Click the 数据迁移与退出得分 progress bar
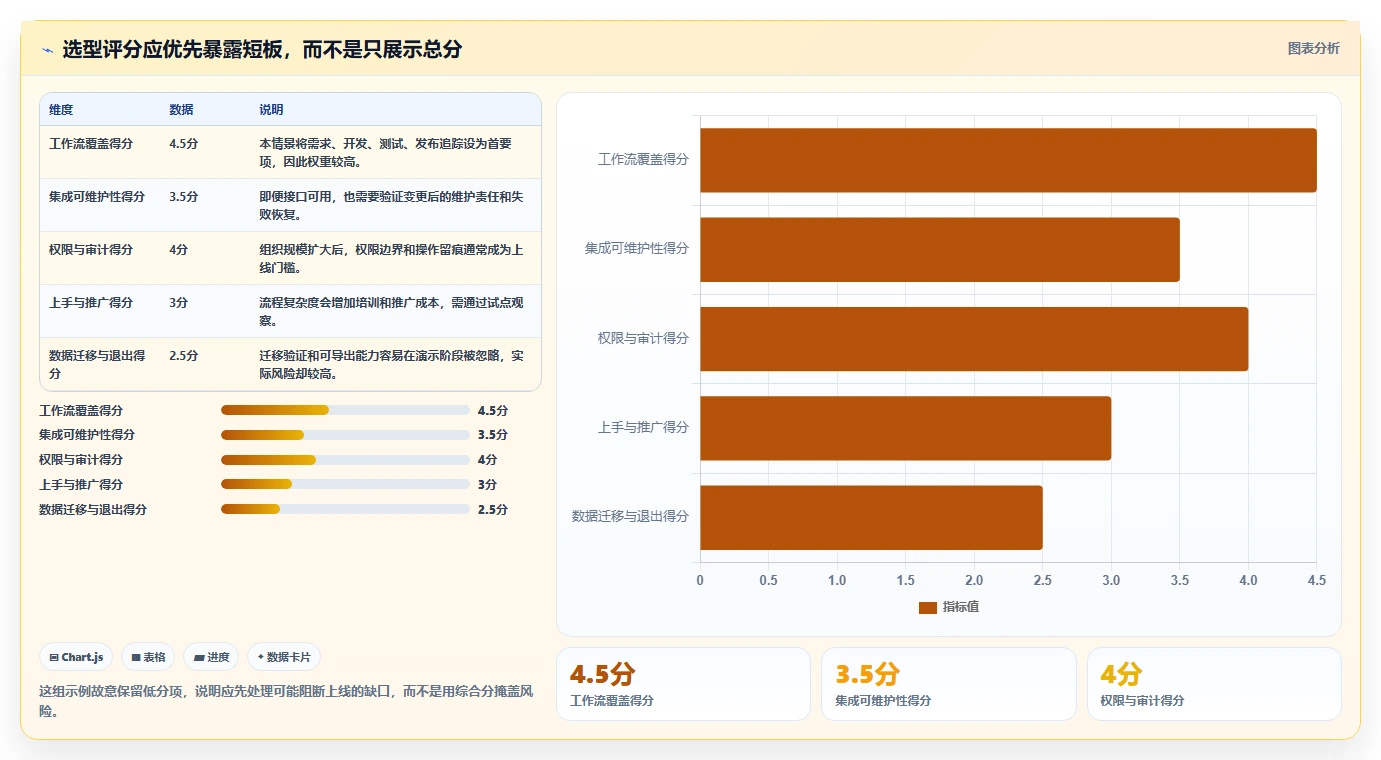 (345, 509)
